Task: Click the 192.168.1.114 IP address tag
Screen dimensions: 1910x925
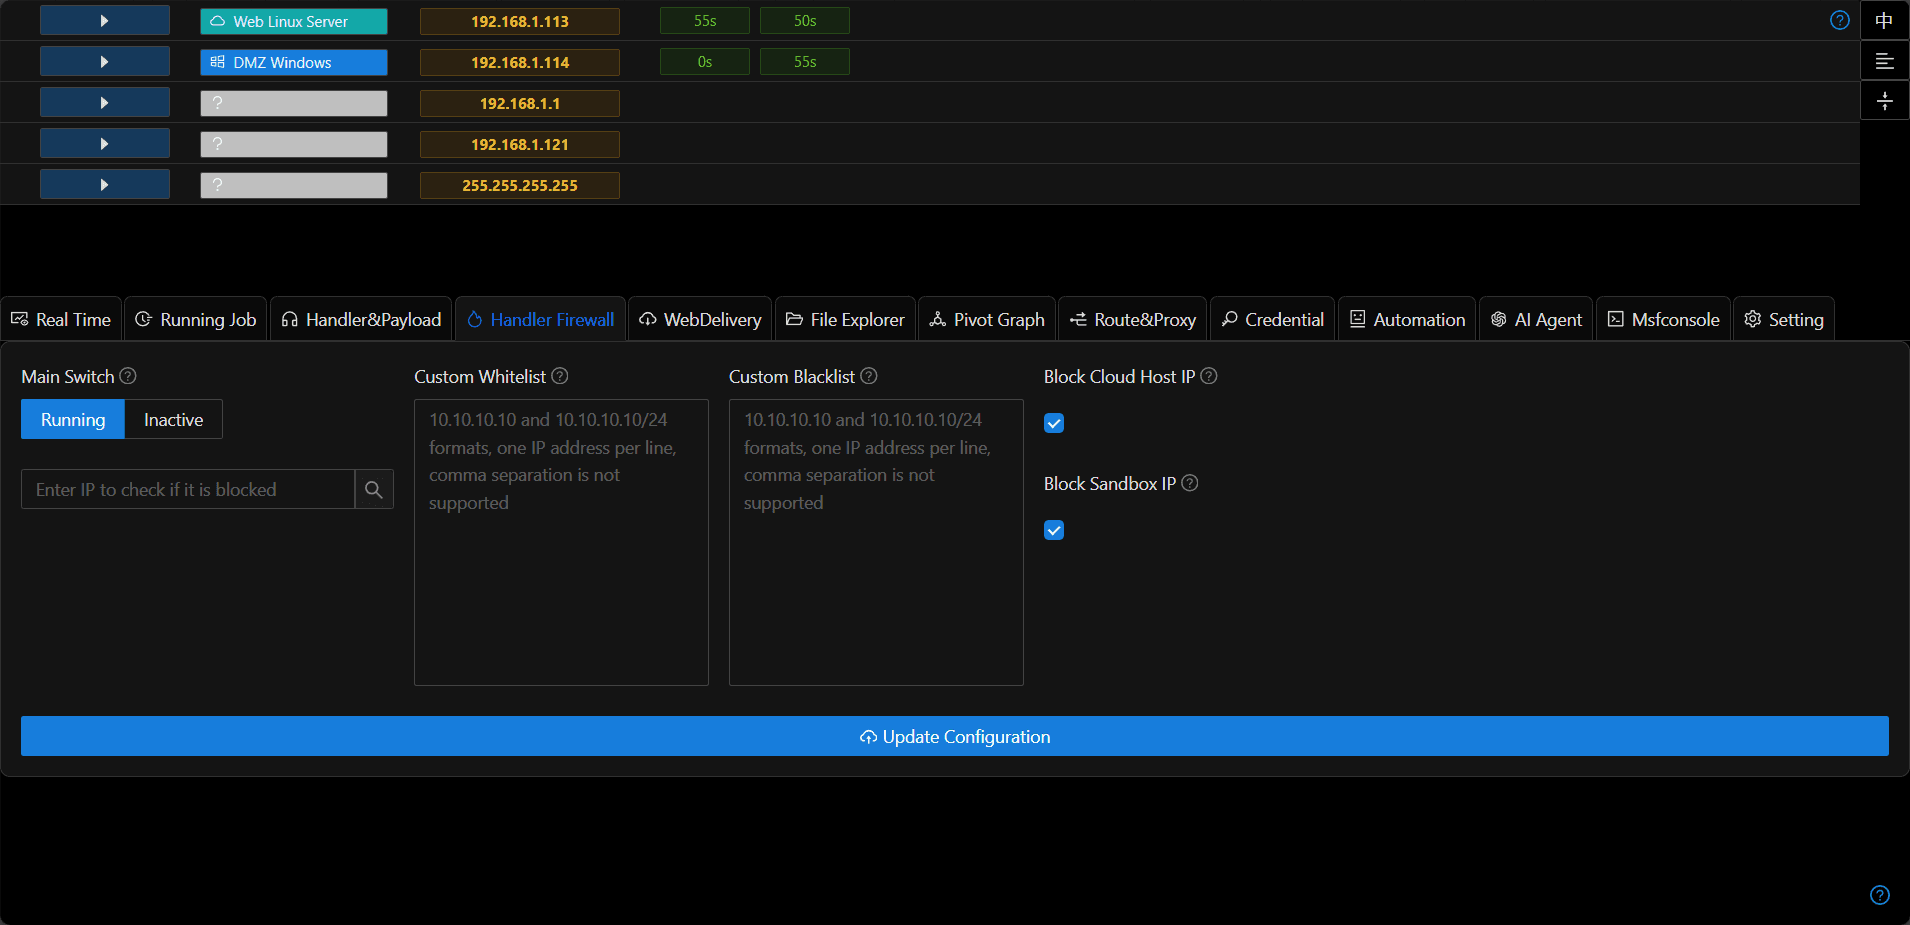Action: click(x=520, y=62)
